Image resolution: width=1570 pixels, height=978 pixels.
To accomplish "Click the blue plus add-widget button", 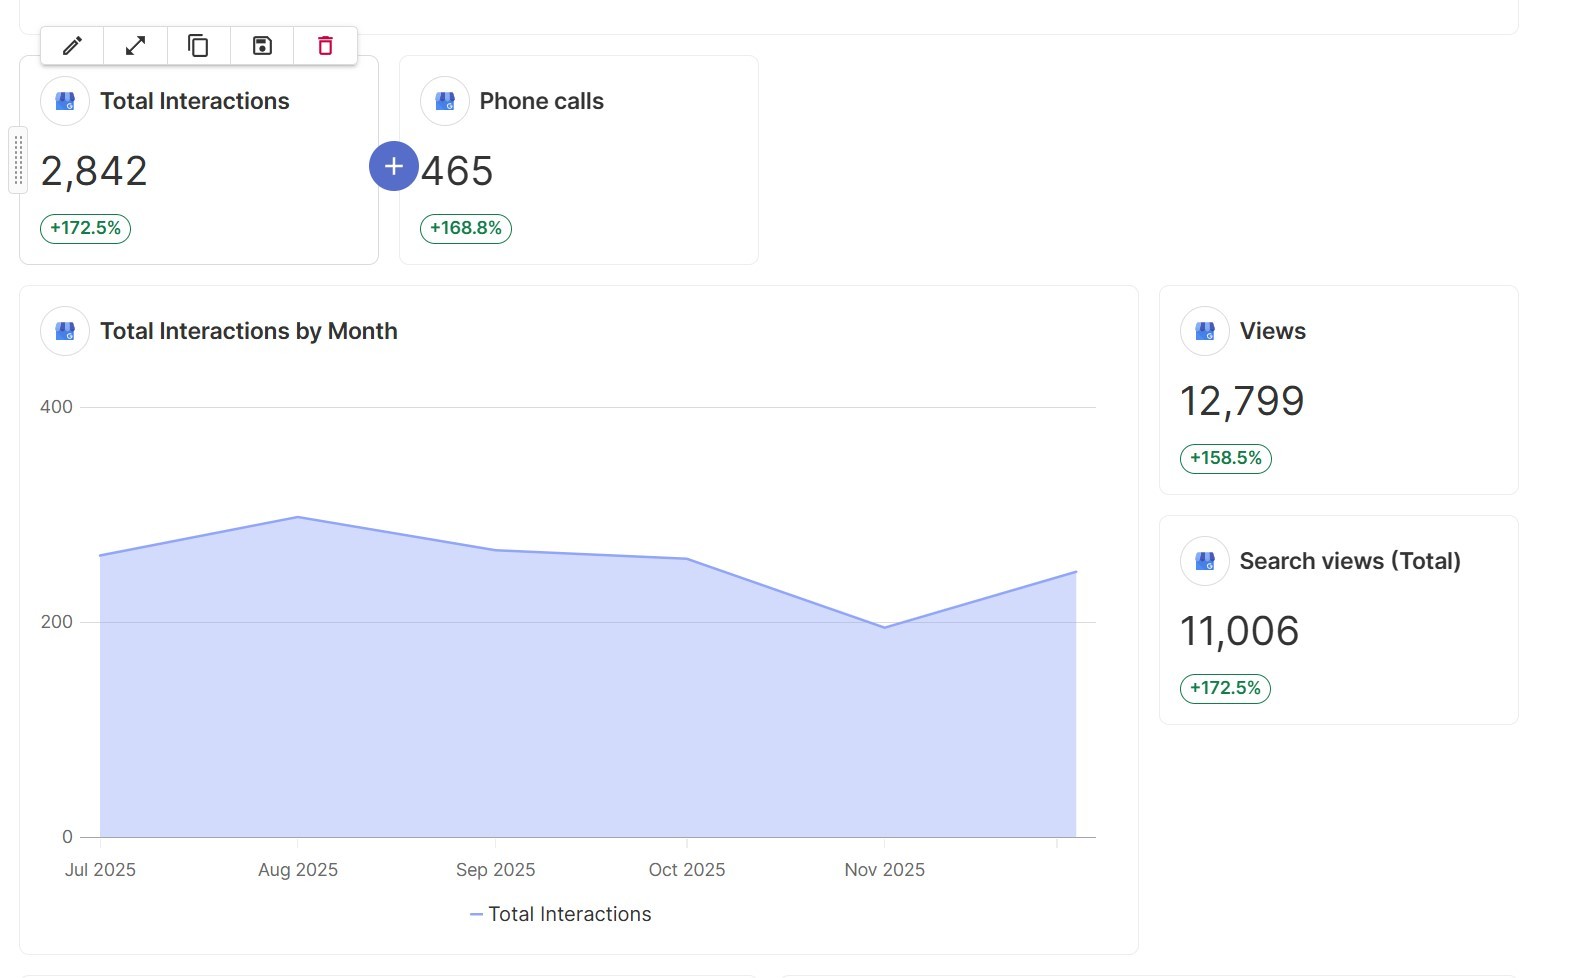I will pos(394,166).
